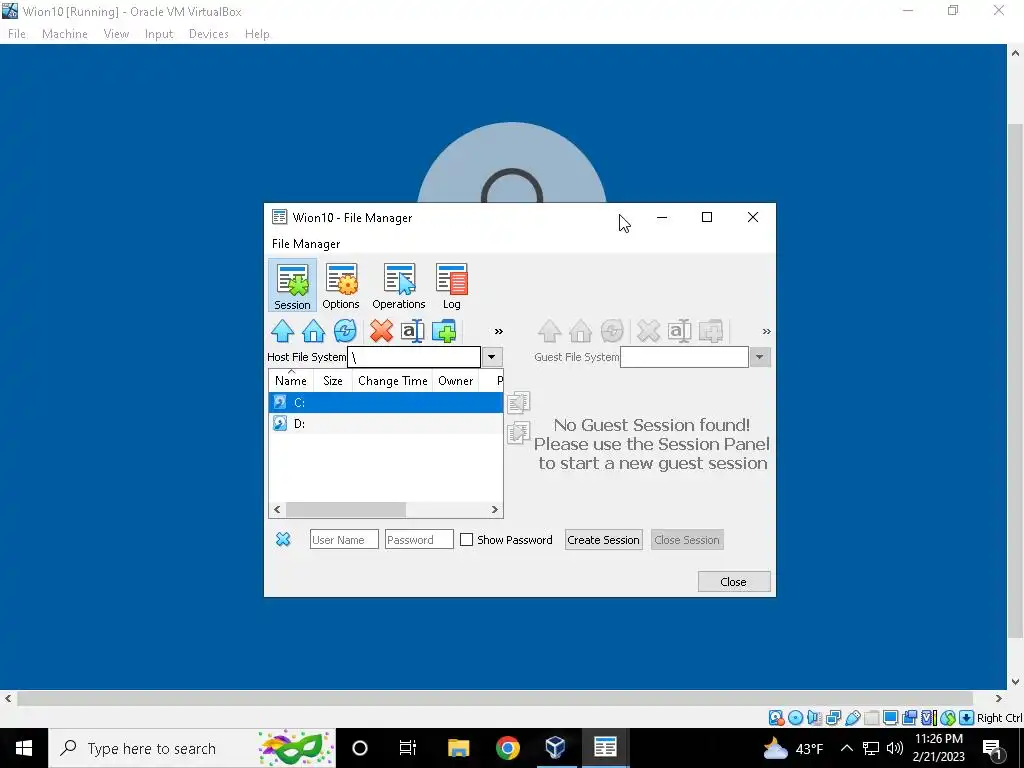Open Google Chrome from taskbar
Screen dimensions: 1024x768
coord(507,748)
